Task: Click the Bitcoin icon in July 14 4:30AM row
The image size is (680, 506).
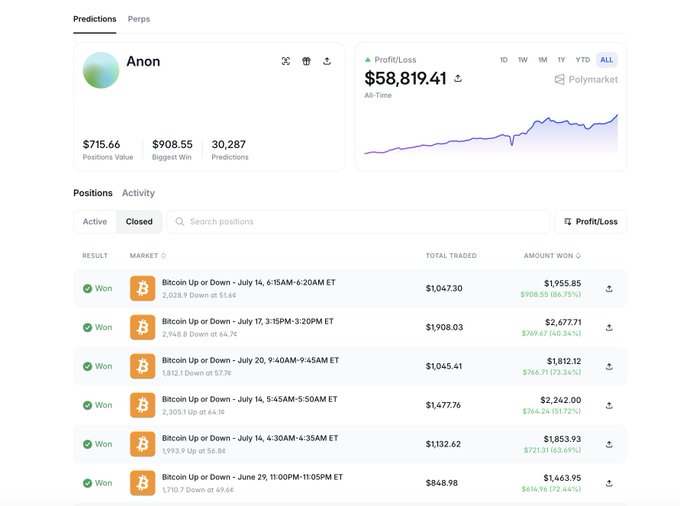Action: [143, 444]
